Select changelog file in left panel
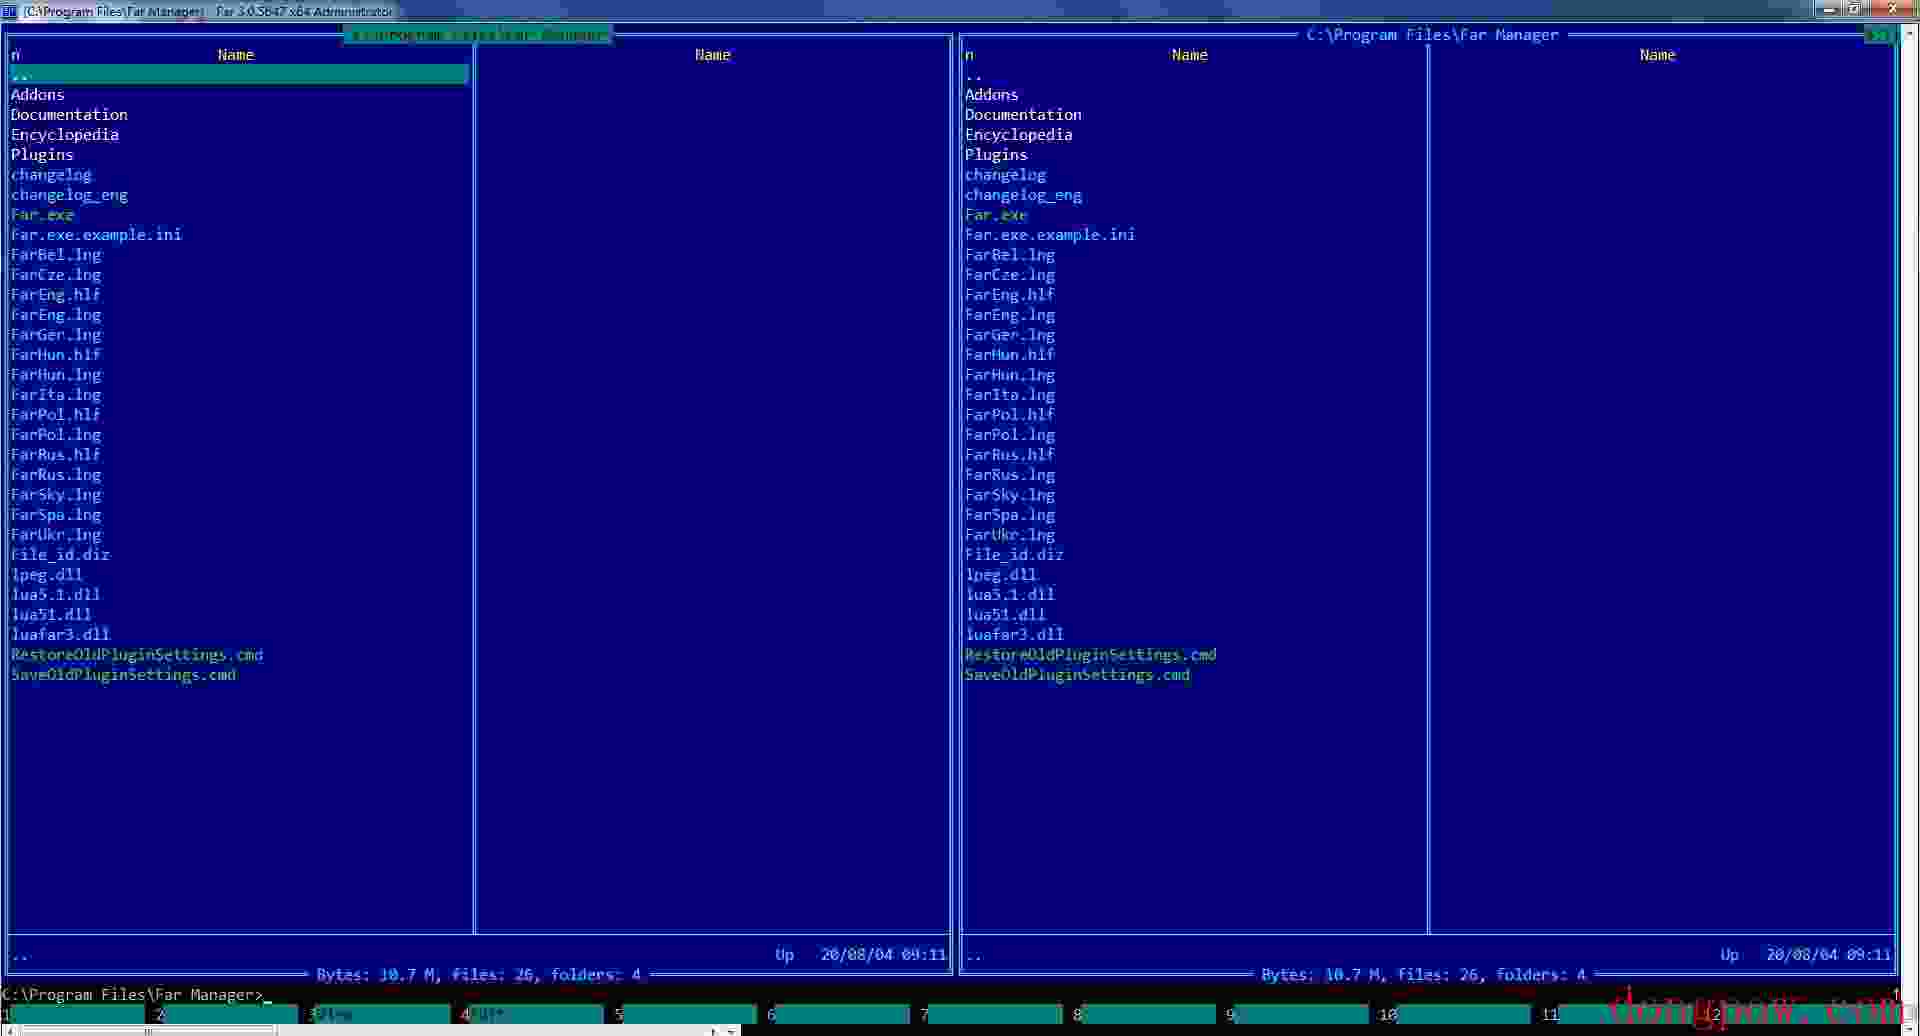 51,175
